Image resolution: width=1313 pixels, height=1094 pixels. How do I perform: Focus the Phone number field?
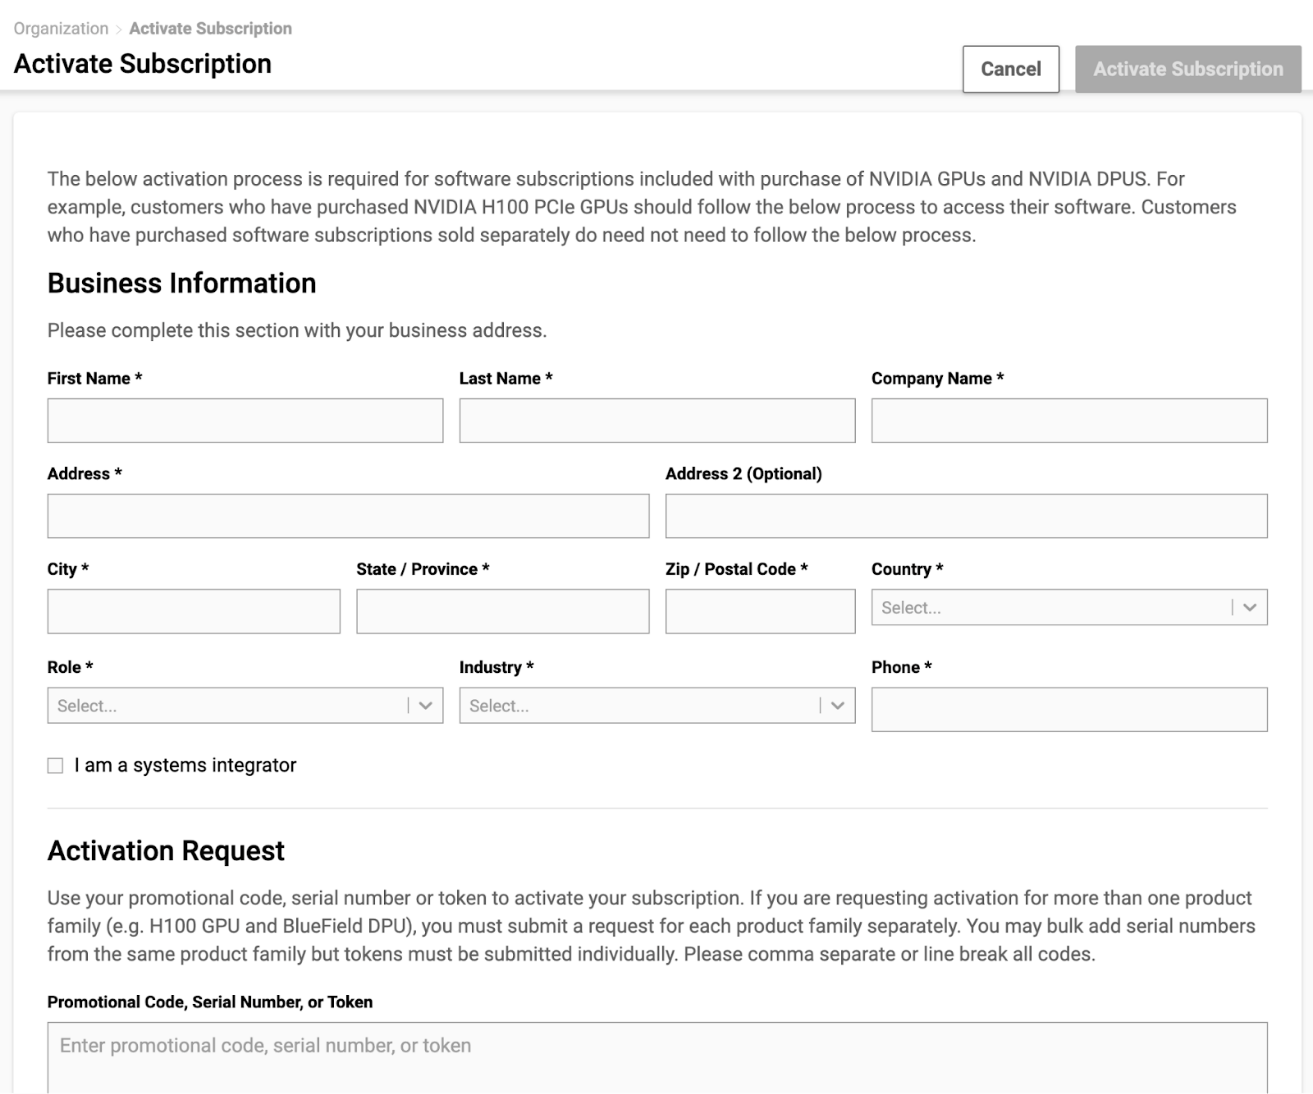tap(1069, 709)
